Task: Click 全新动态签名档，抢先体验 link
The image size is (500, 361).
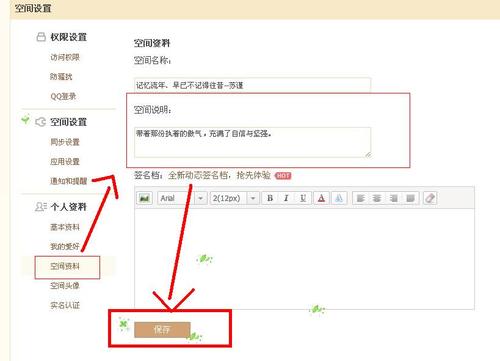Action: pyautogui.click(x=219, y=175)
